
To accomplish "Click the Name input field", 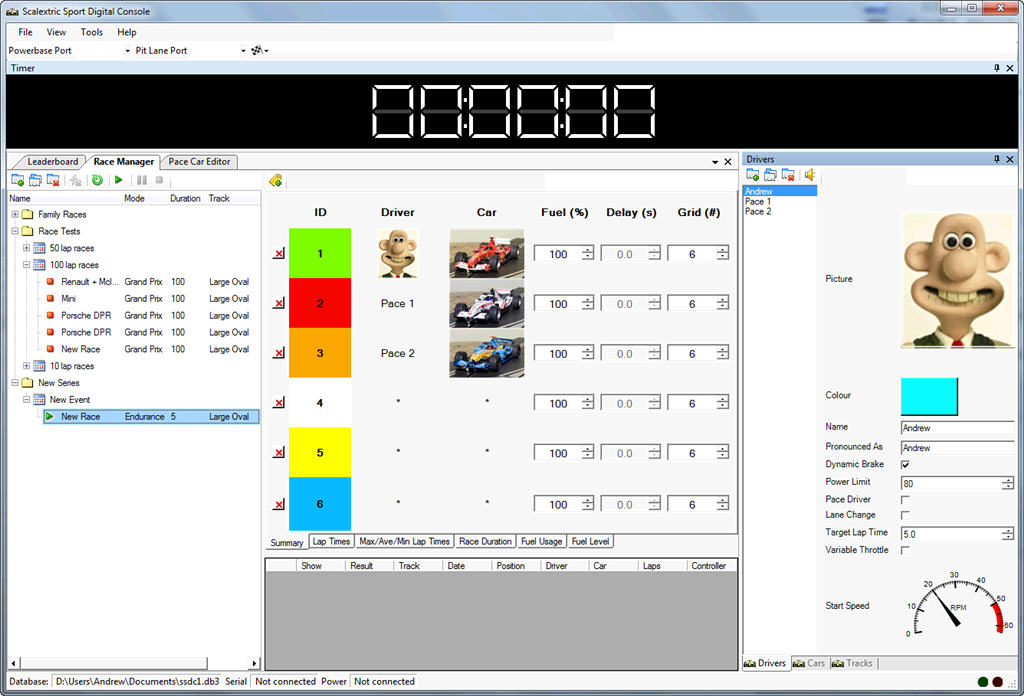I will pos(957,428).
